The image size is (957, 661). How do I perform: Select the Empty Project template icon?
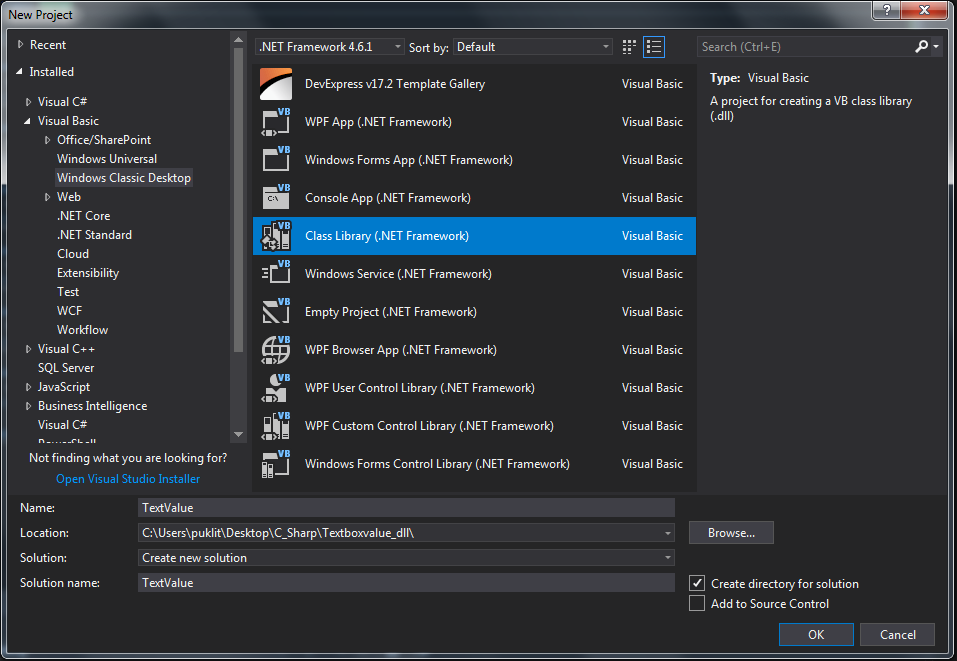(276, 312)
